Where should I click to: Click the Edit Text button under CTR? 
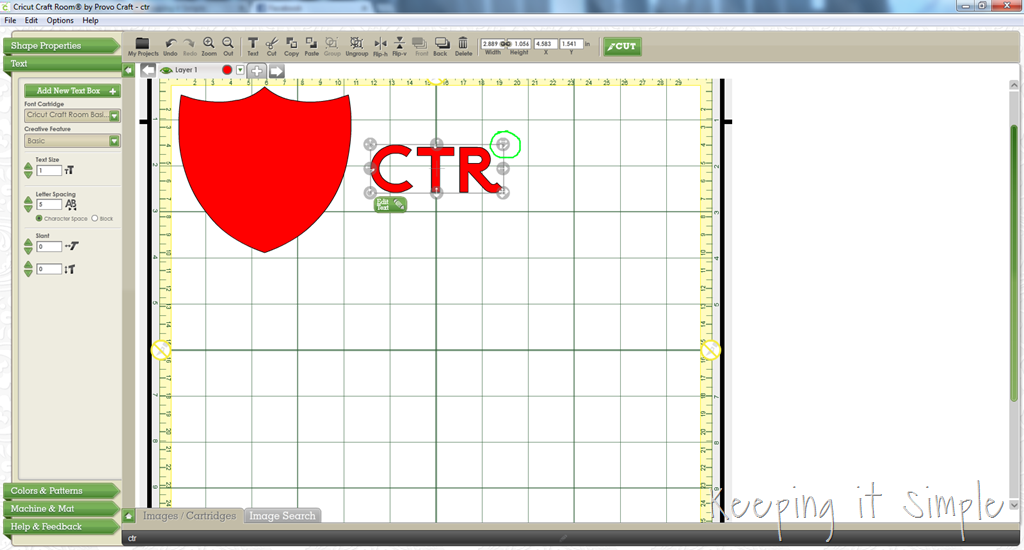click(390, 204)
